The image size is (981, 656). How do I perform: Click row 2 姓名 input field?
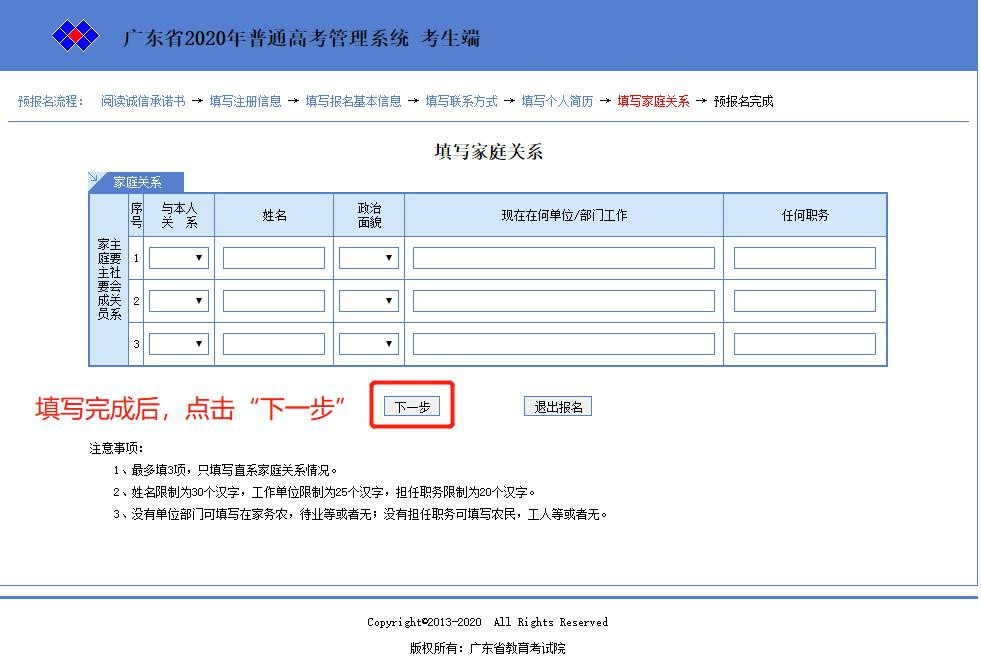(x=273, y=301)
